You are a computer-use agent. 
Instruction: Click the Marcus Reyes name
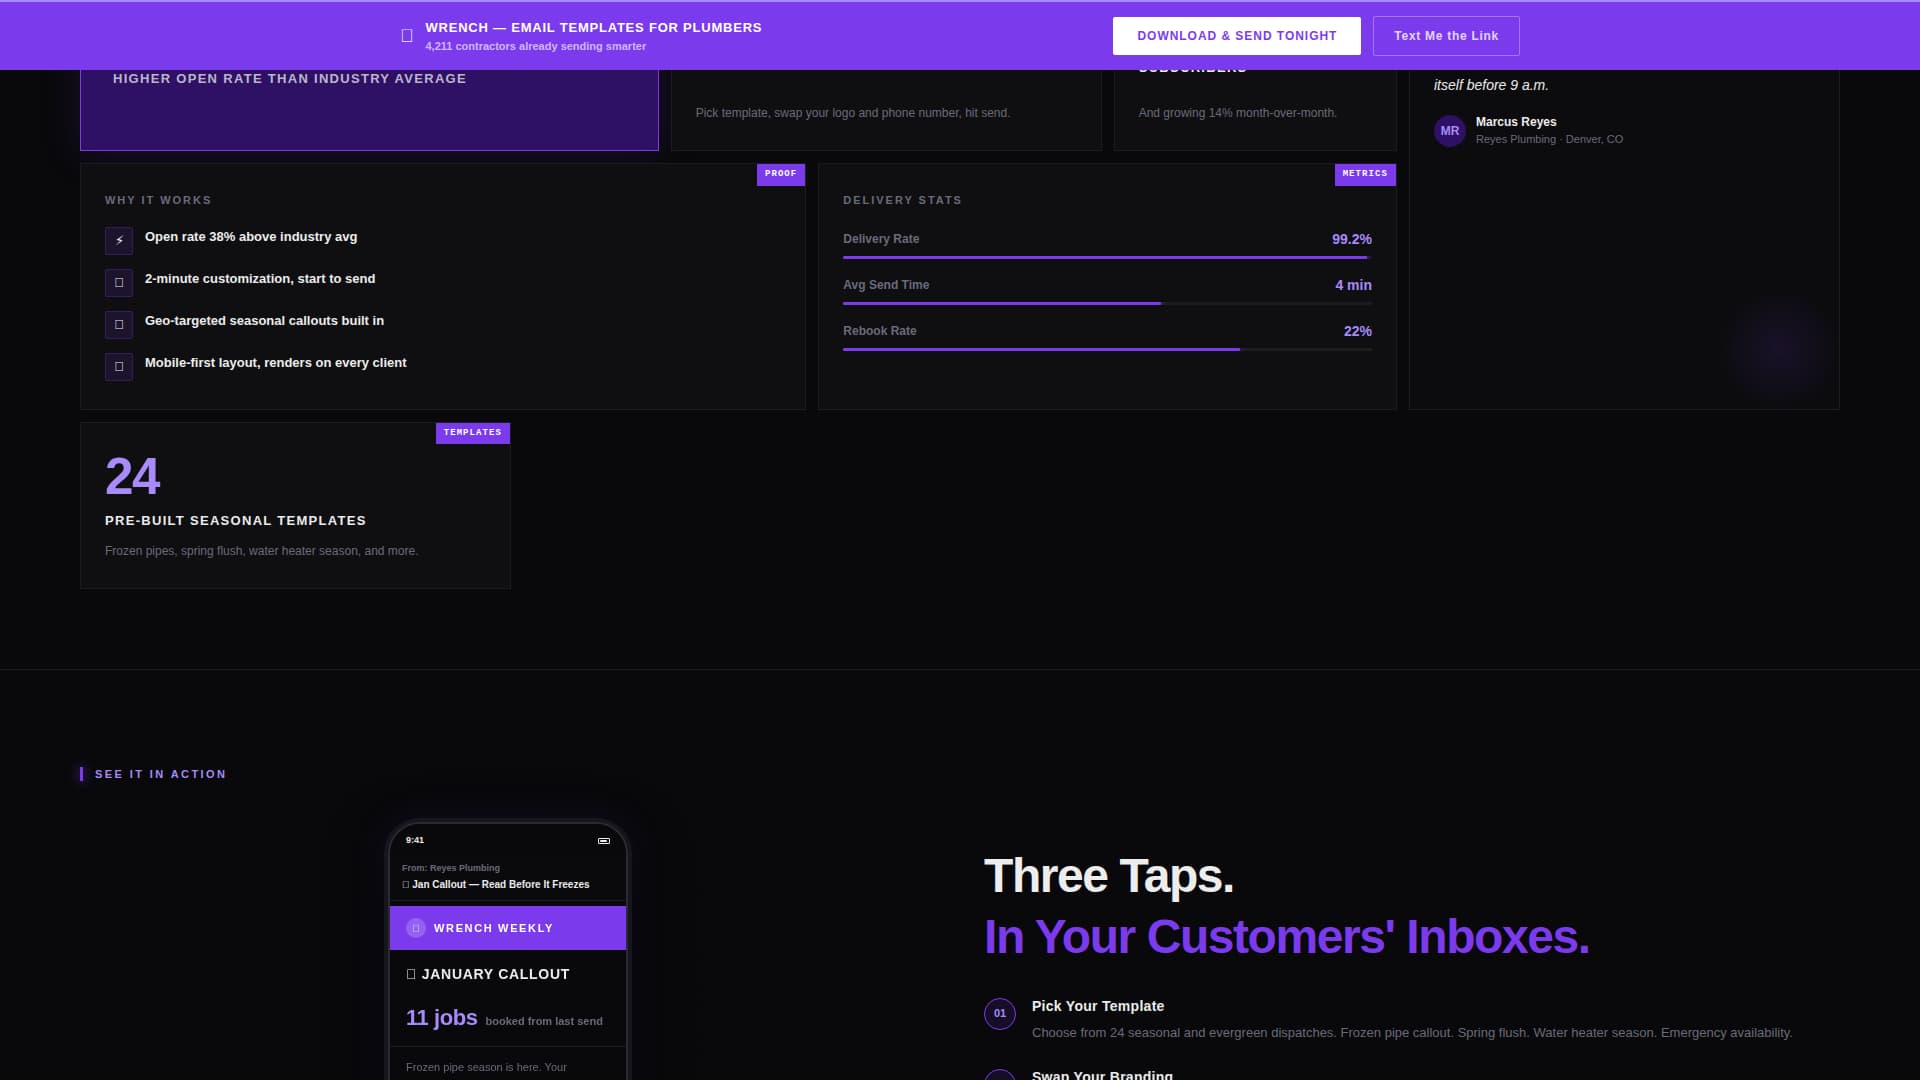(x=1516, y=122)
